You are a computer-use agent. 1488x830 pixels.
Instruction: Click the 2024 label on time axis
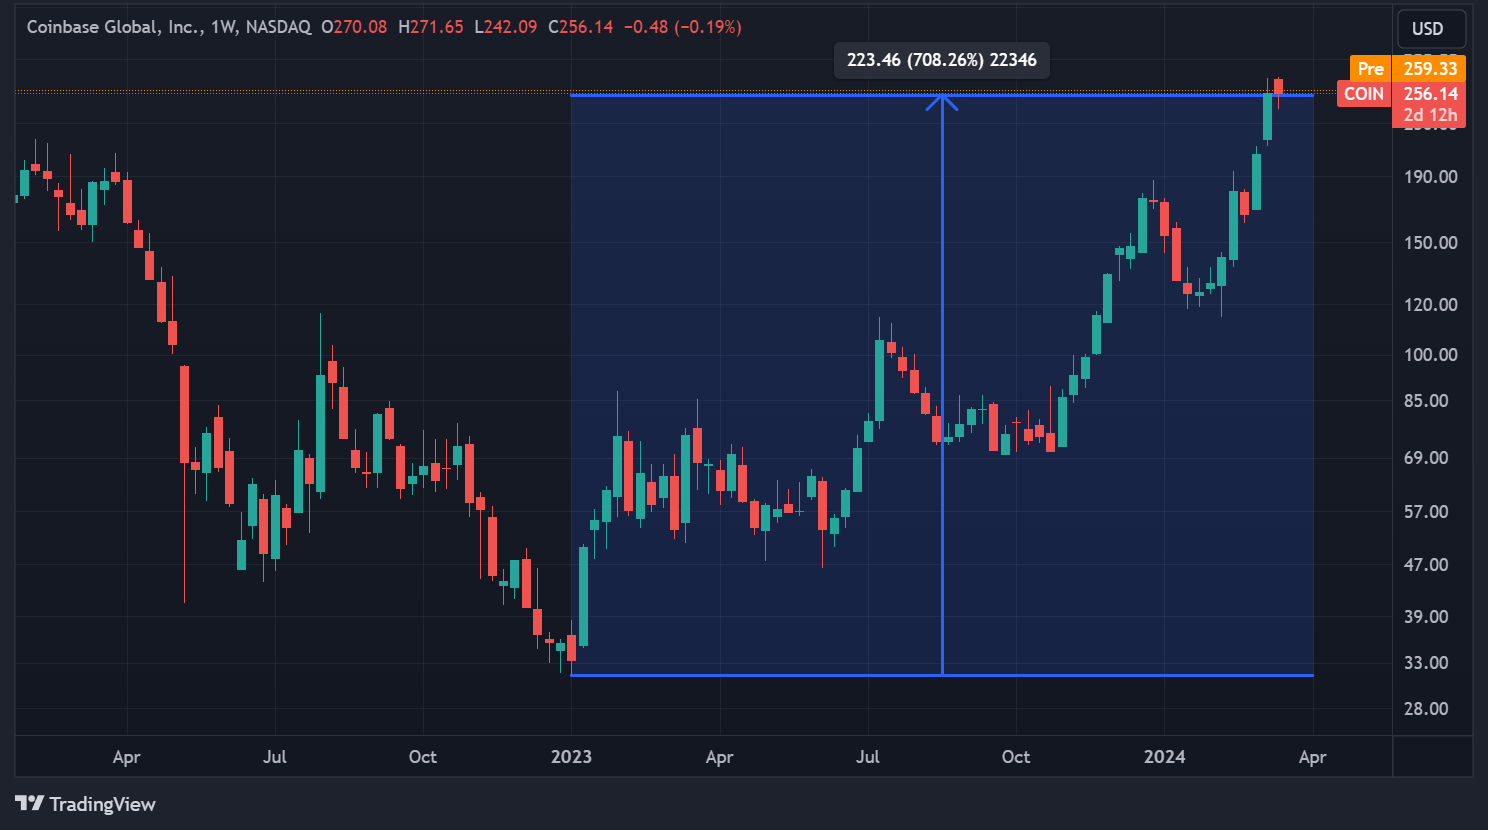(x=1163, y=757)
